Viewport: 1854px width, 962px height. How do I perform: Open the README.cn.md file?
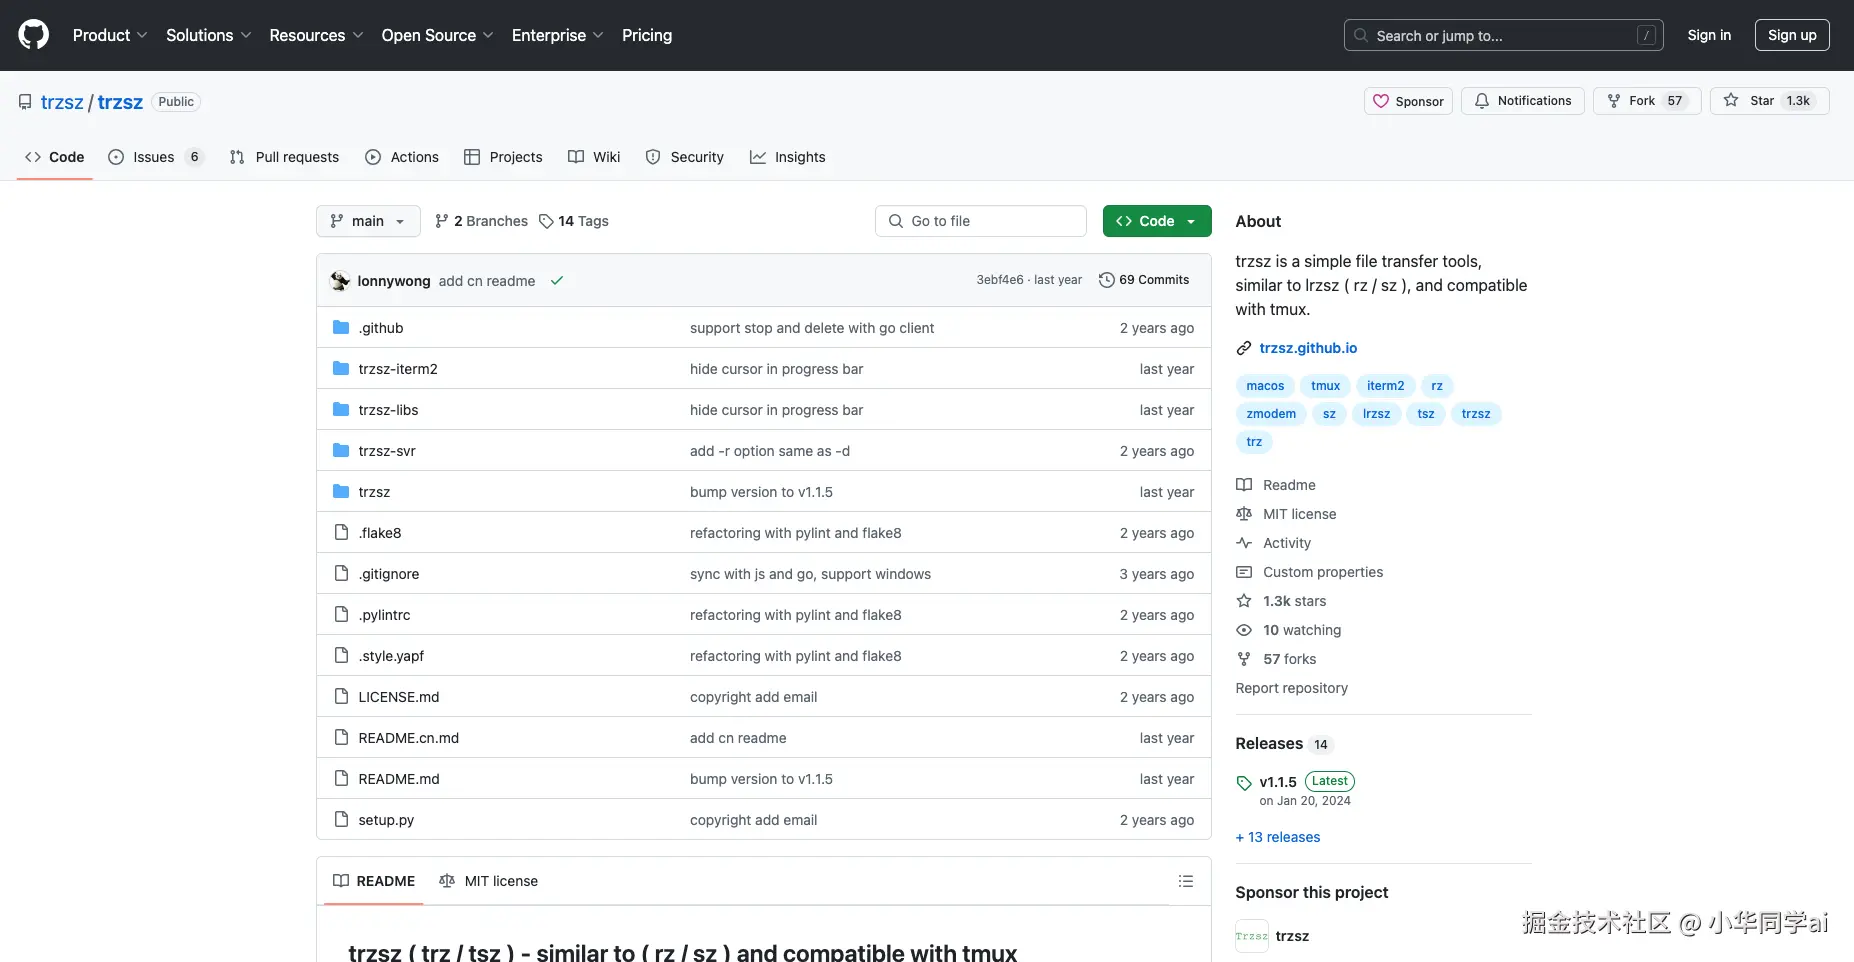[409, 738]
